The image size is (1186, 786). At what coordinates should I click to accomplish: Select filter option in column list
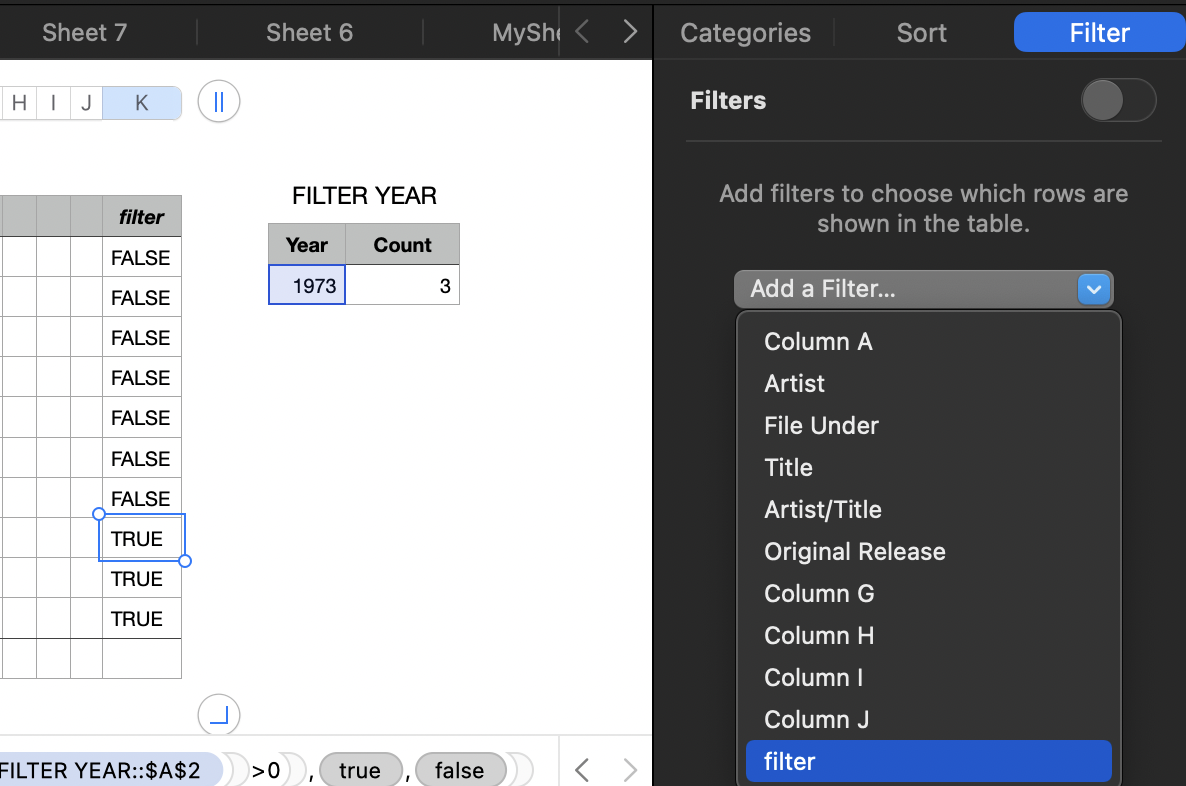[790, 762]
